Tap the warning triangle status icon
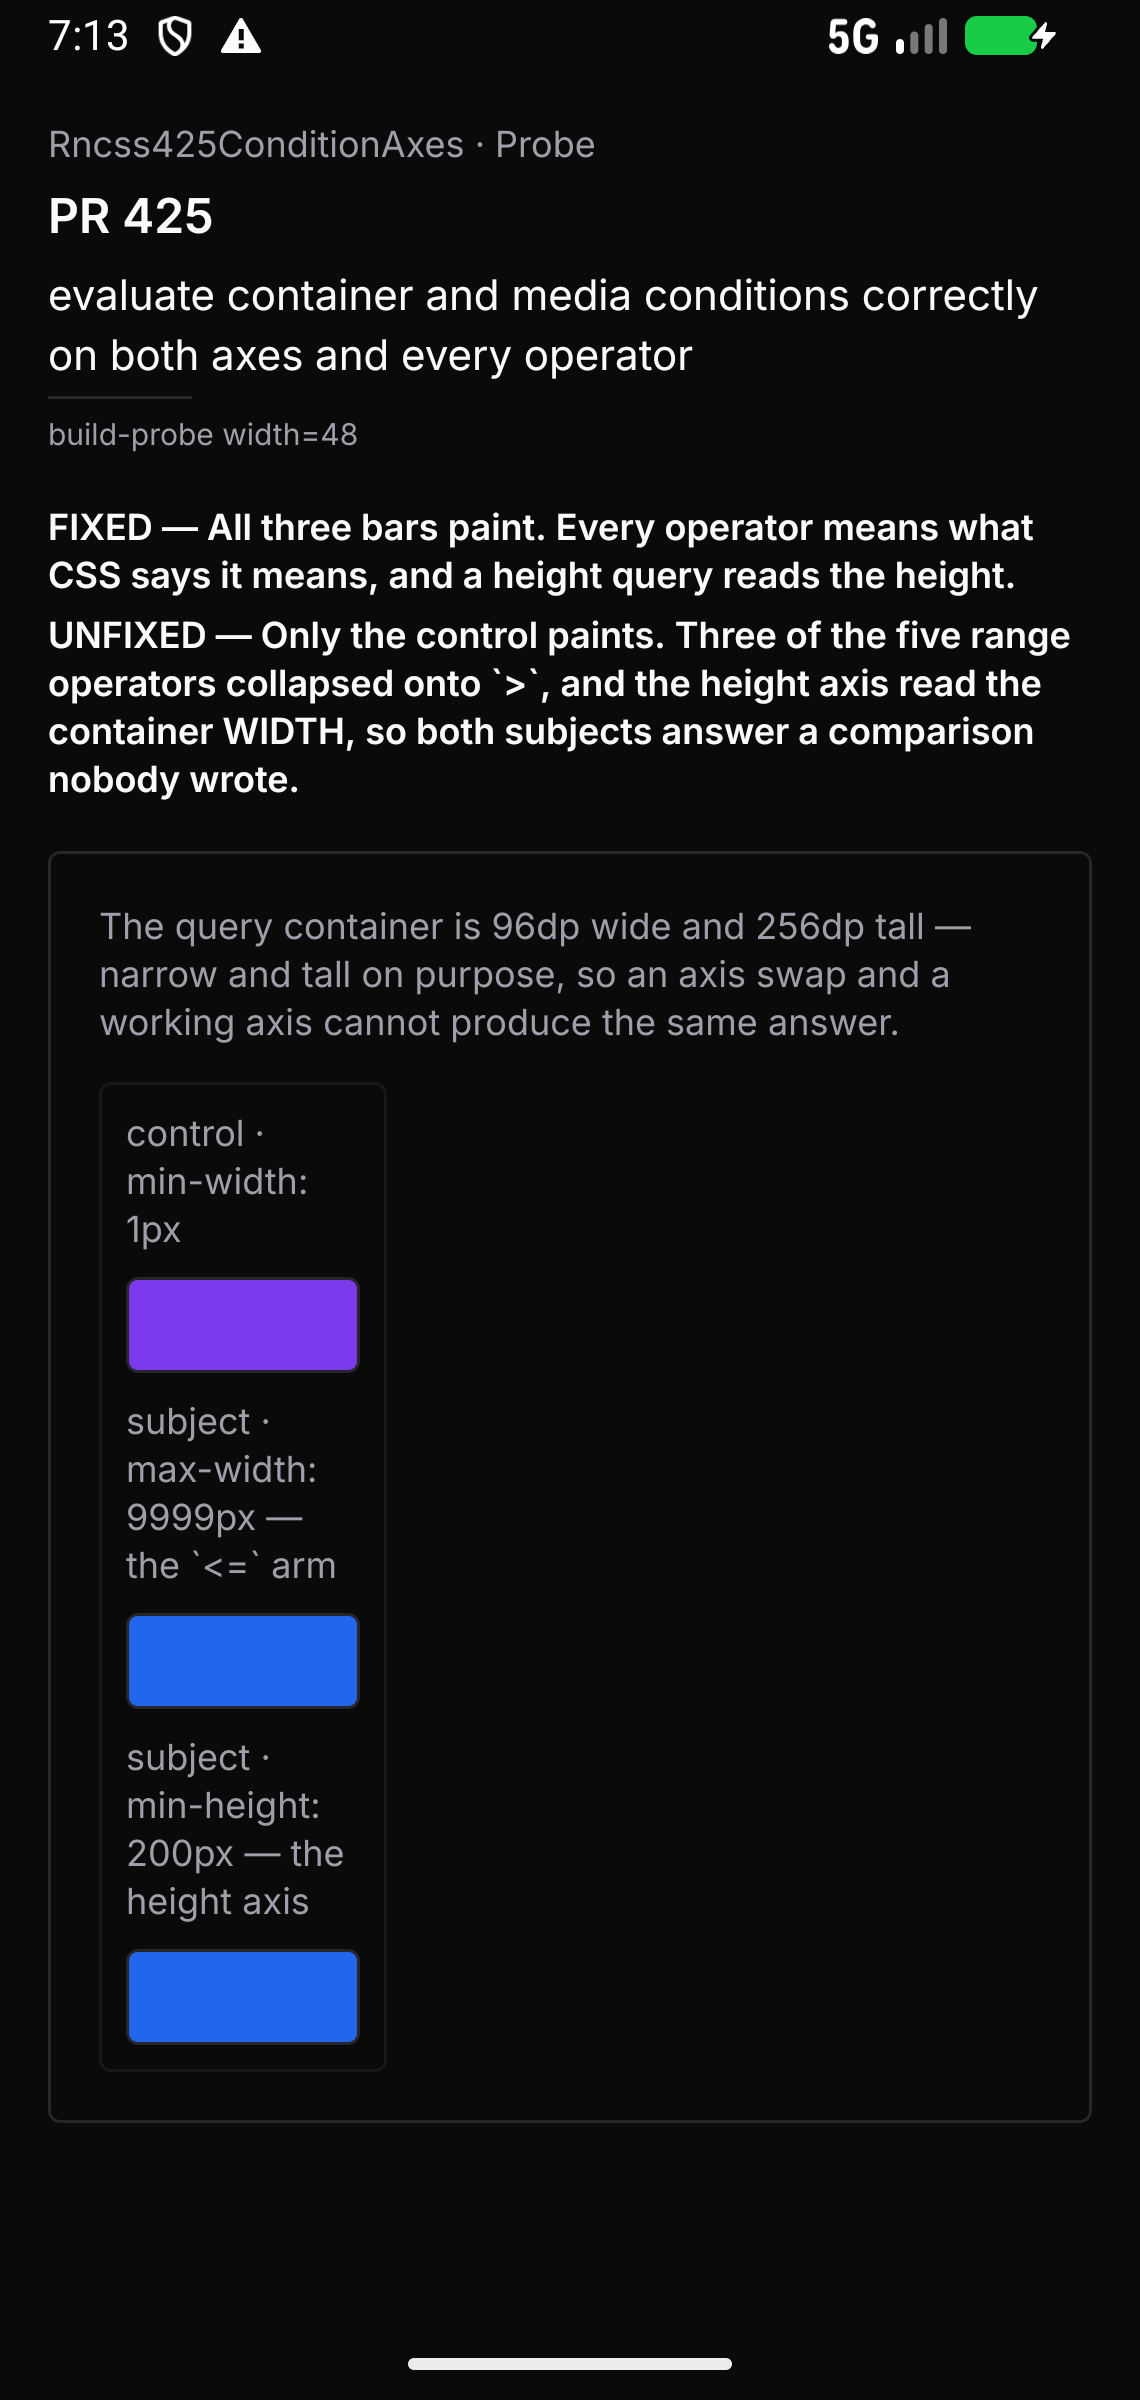 click(241, 38)
